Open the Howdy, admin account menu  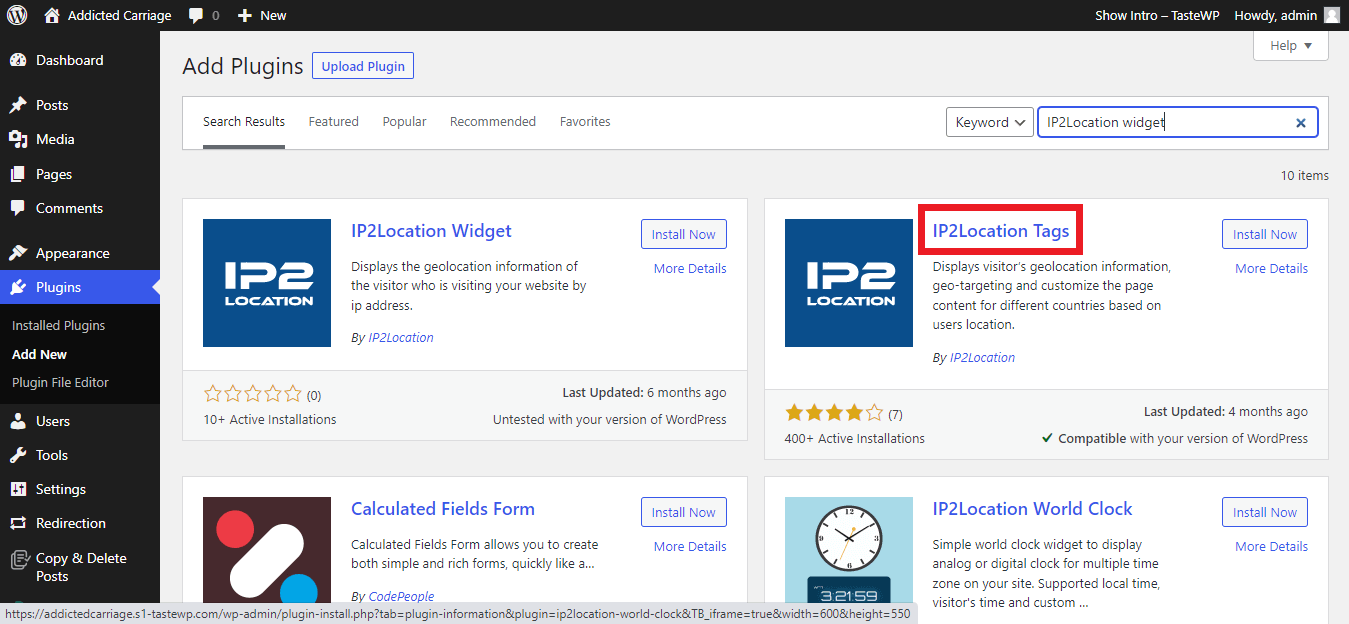tap(1286, 15)
